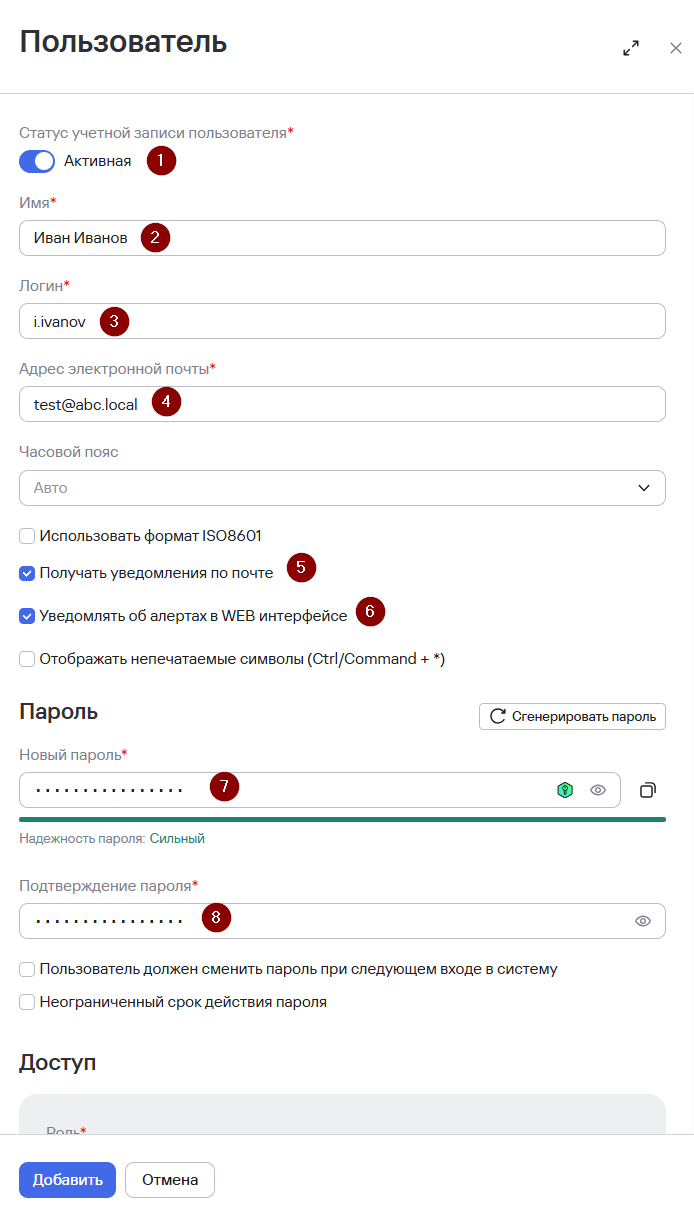Enable Использовать формат ISO8601 checkbox
This screenshot has width=694, height=1210.
(27, 536)
